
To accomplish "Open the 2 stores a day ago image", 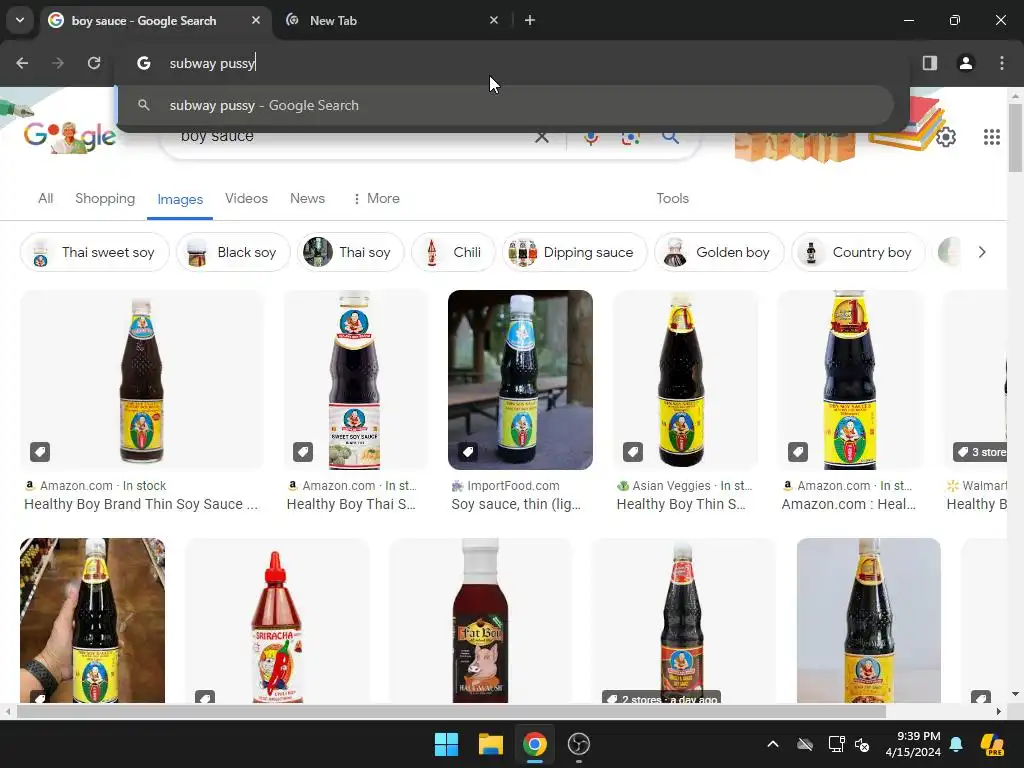I will (x=682, y=620).
